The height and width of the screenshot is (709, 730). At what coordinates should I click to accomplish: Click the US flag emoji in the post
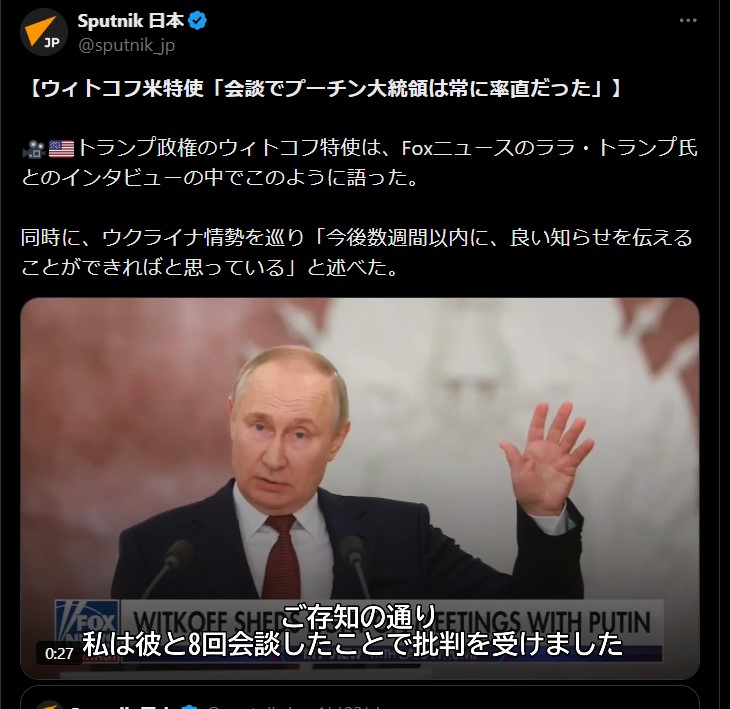(61, 149)
